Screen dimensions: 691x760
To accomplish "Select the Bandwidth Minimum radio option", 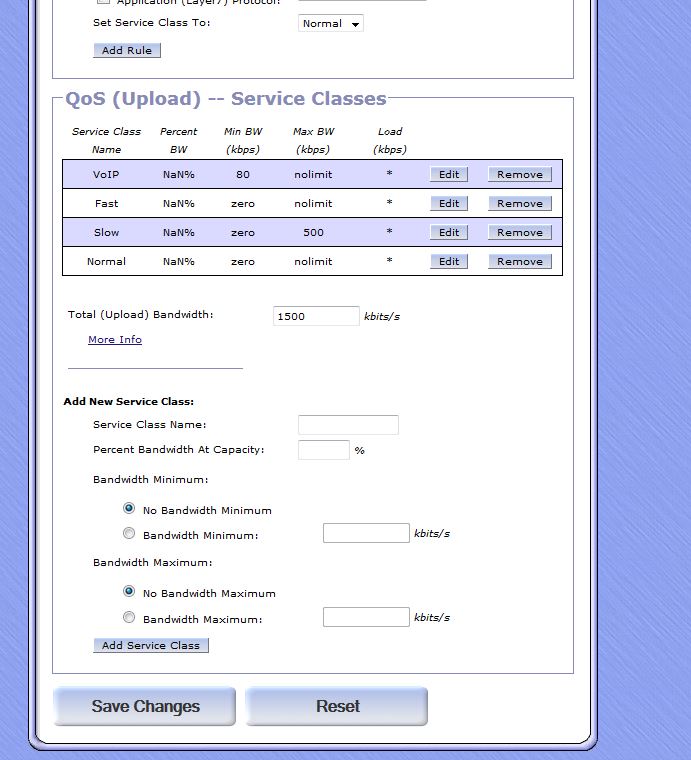I will [x=129, y=534].
